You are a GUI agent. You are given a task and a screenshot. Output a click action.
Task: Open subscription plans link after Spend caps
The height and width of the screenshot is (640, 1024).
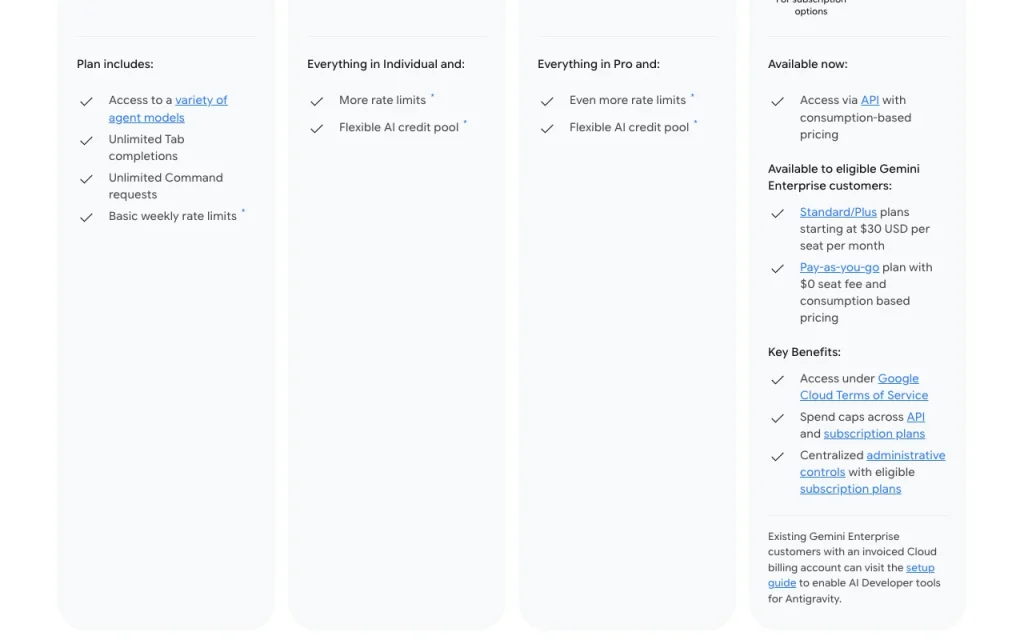(874, 434)
